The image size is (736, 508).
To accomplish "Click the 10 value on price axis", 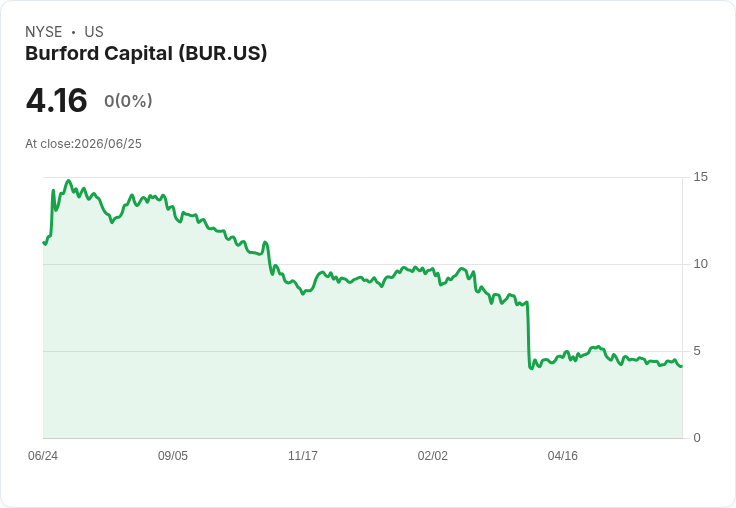I will click(700, 264).
